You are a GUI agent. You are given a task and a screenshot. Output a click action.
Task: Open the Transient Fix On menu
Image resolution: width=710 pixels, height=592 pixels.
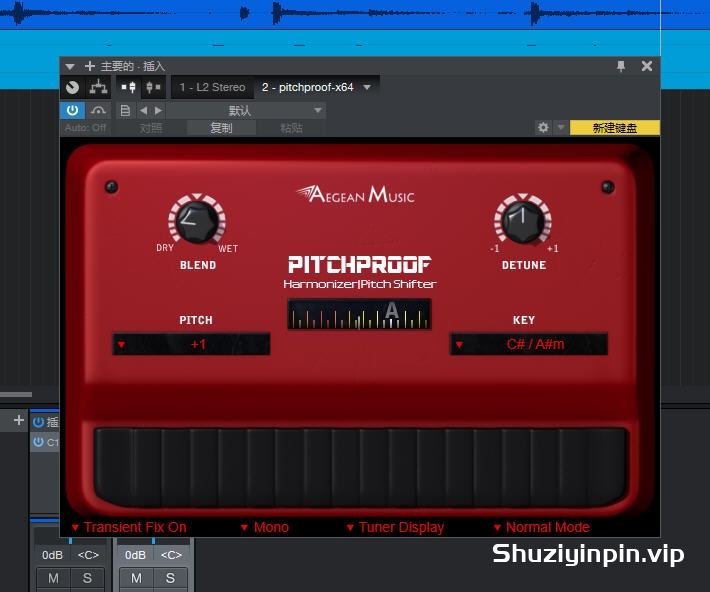tap(129, 527)
